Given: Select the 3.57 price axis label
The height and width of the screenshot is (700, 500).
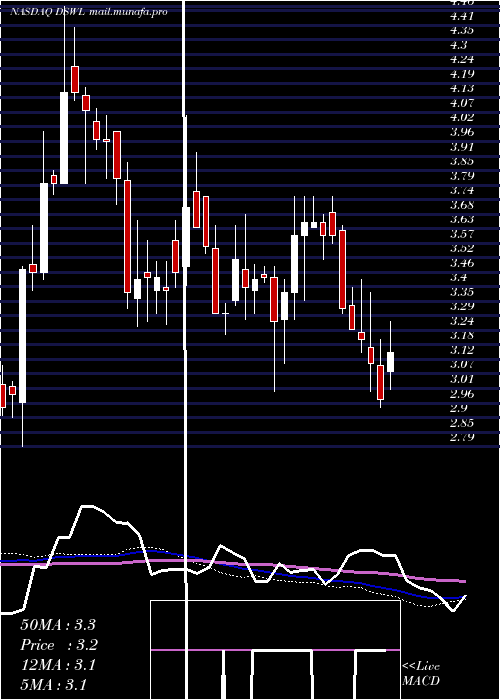Looking at the screenshot, I should point(462,234).
